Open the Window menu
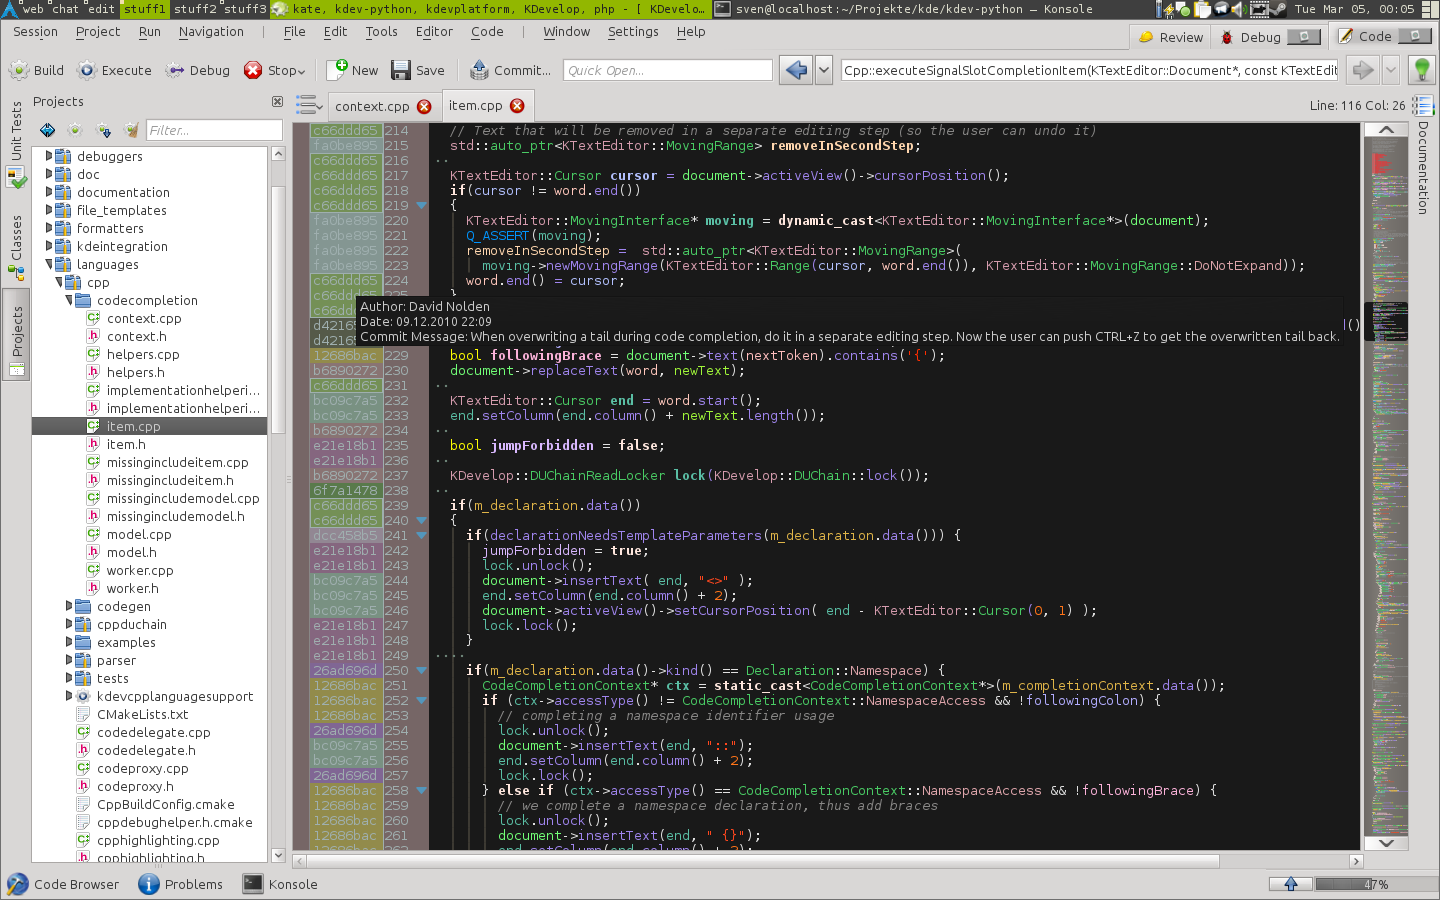The width and height of the screenshot is (1440, 900). (566, 32)
